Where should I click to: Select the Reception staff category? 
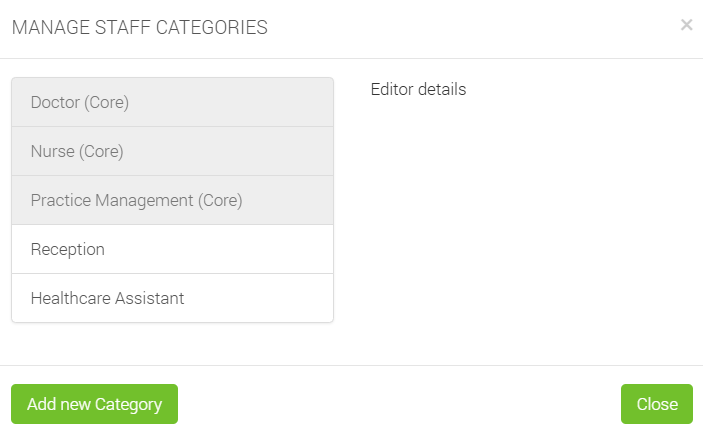tap(172, 249)
